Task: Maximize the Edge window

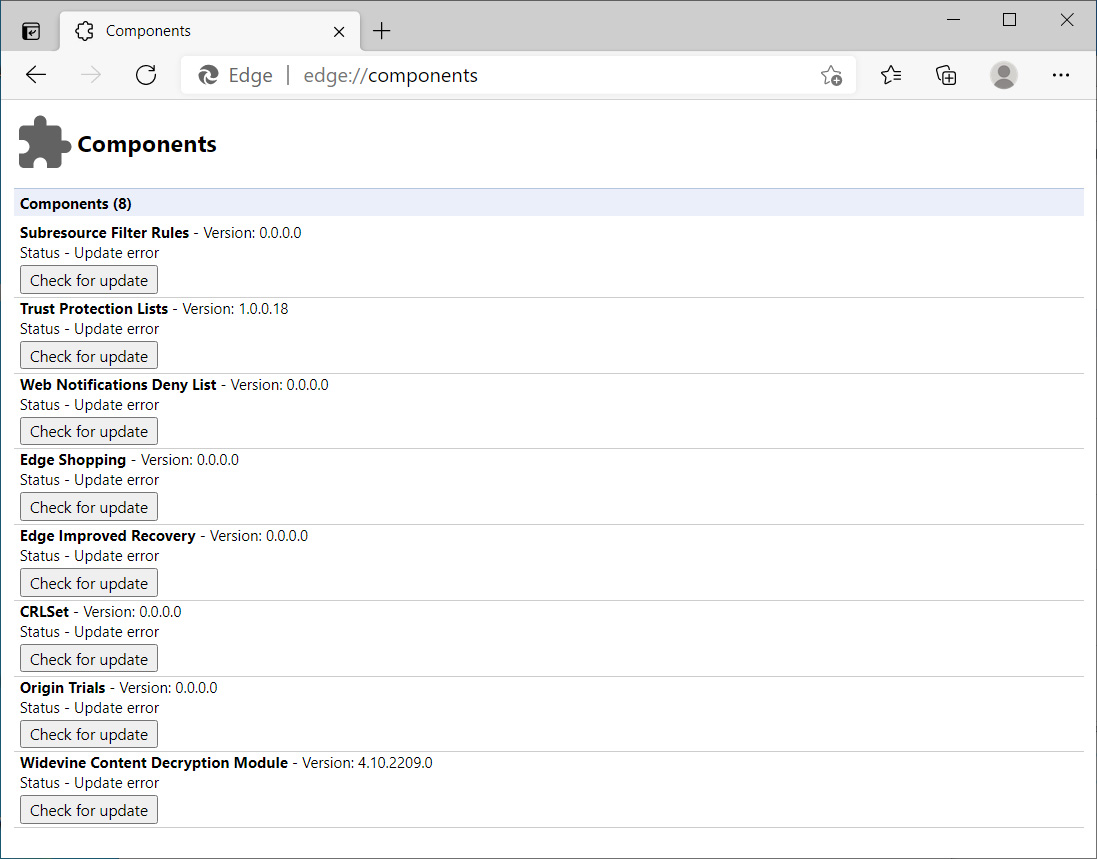Action: coord(1009,20)
